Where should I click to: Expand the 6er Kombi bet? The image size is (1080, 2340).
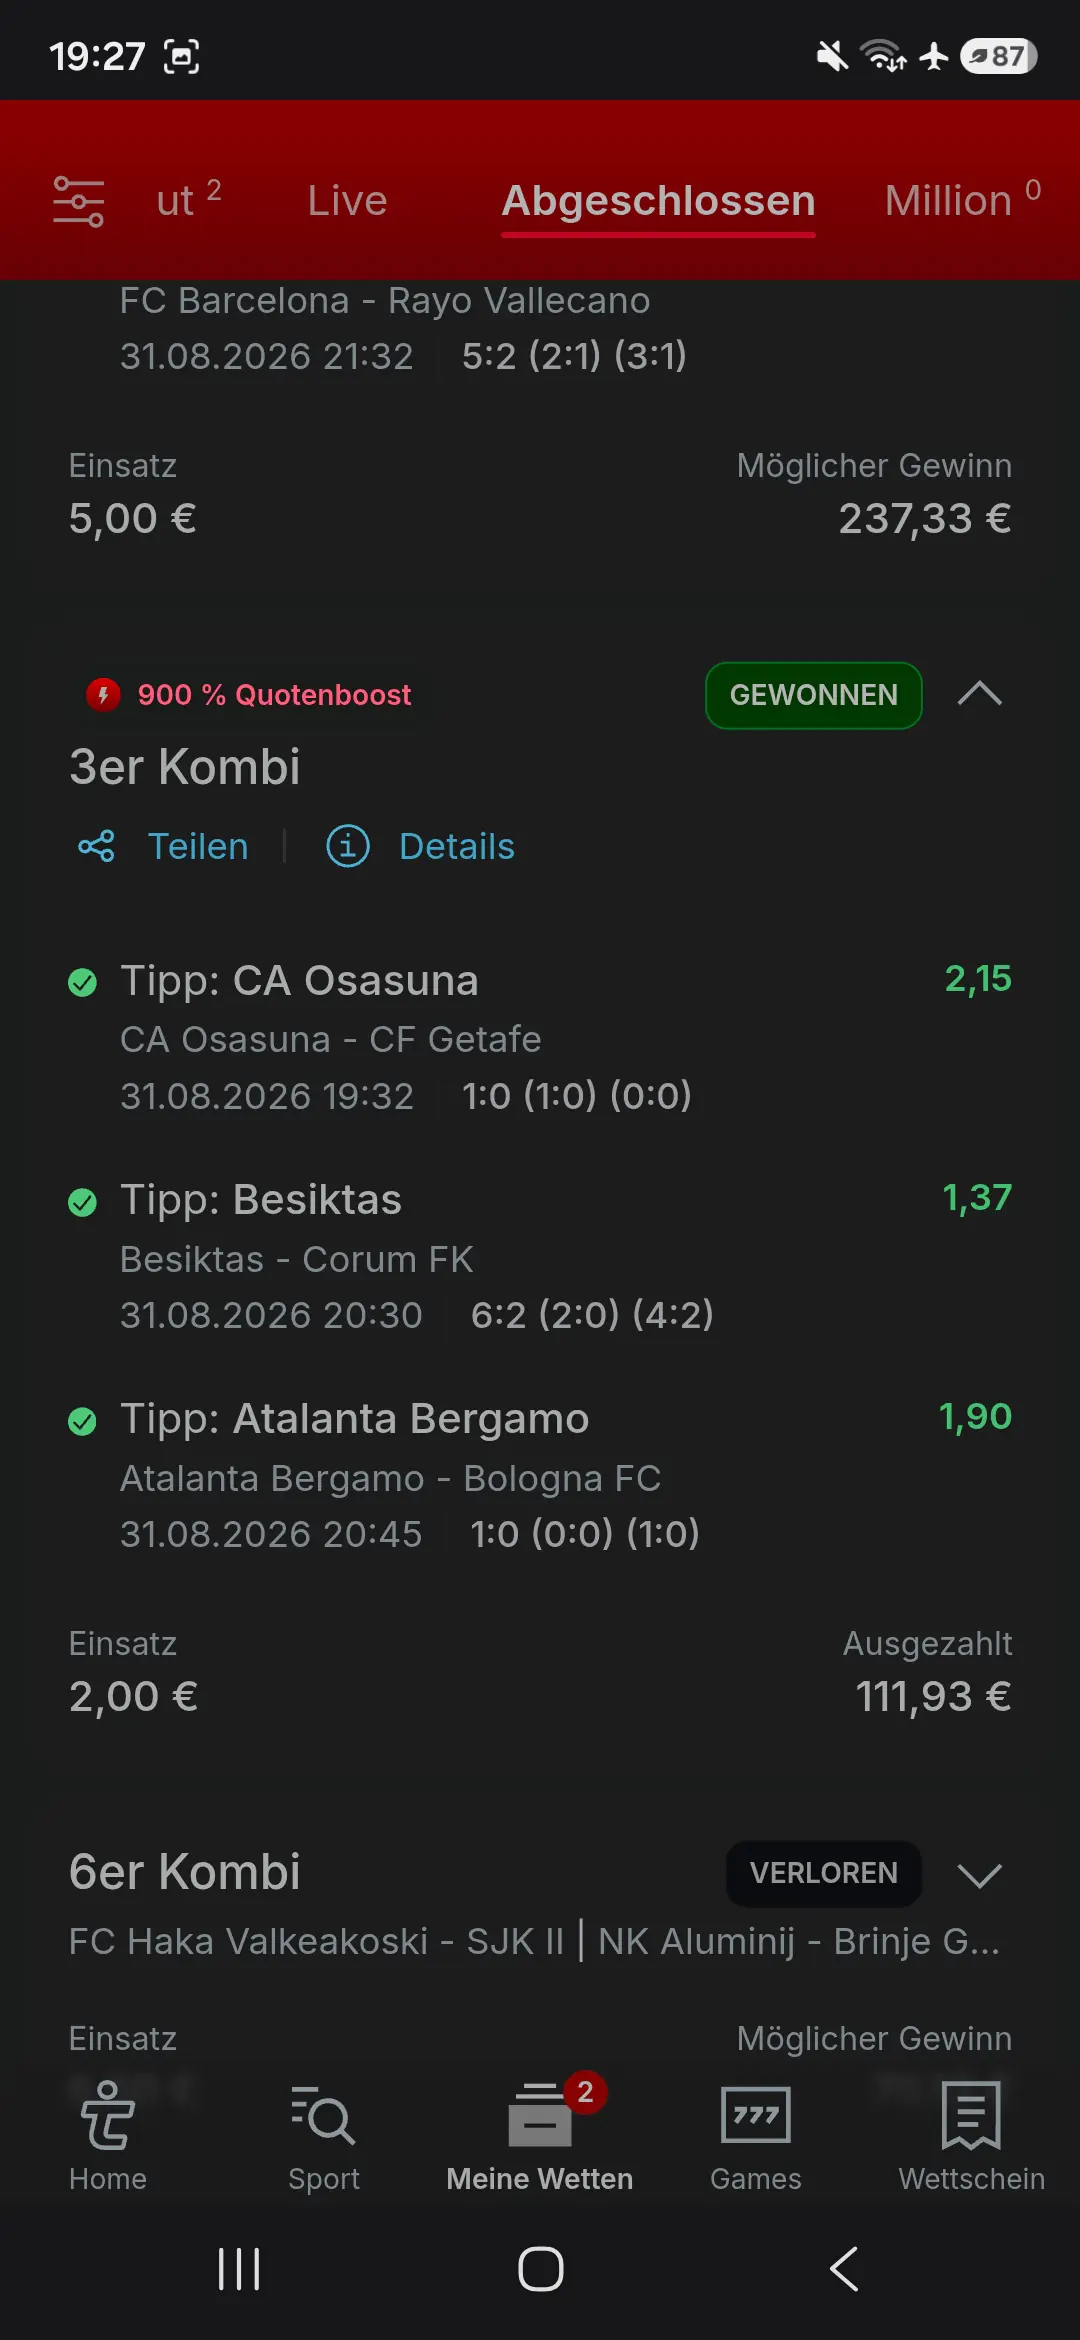point(980,1874)
